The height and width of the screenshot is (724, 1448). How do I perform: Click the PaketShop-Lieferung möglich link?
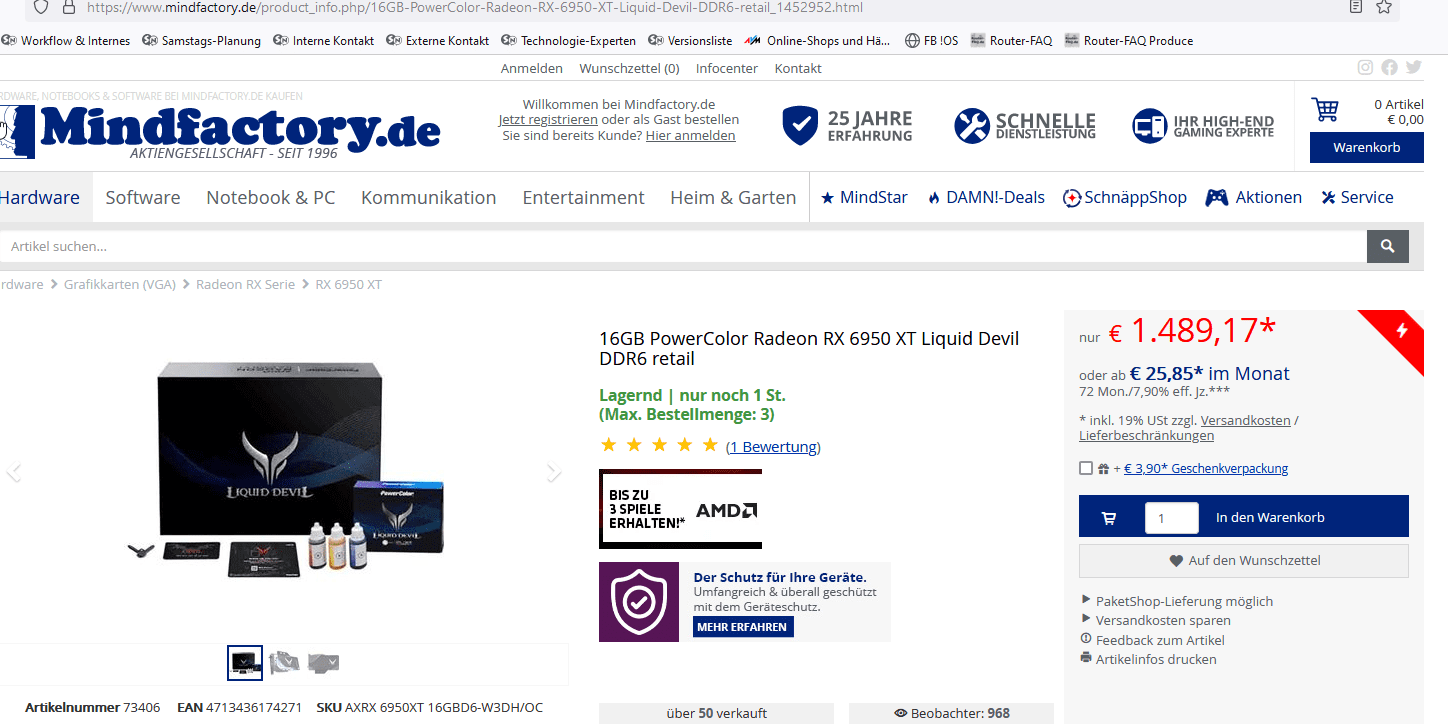1184,601
